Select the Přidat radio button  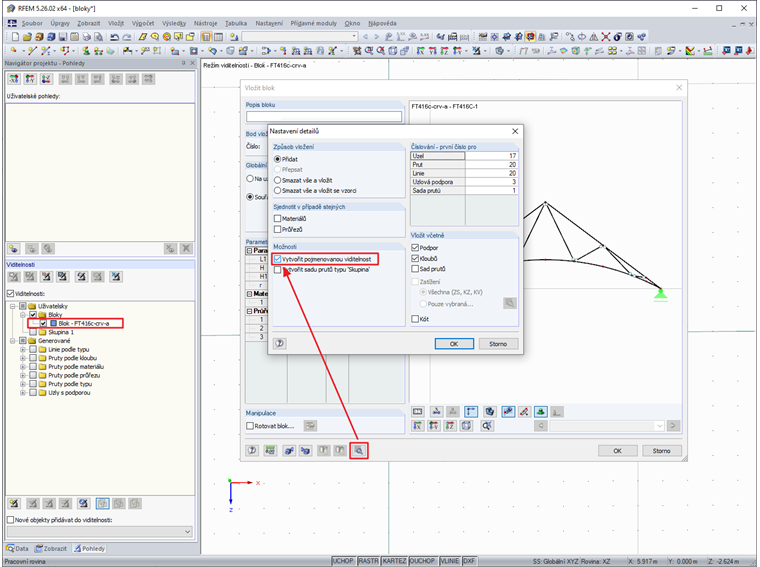[x=277, y=159]
